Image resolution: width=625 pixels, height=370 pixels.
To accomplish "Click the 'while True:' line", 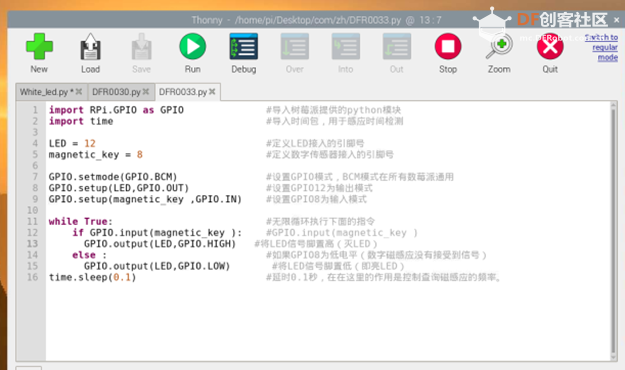I will coord(81,222).
